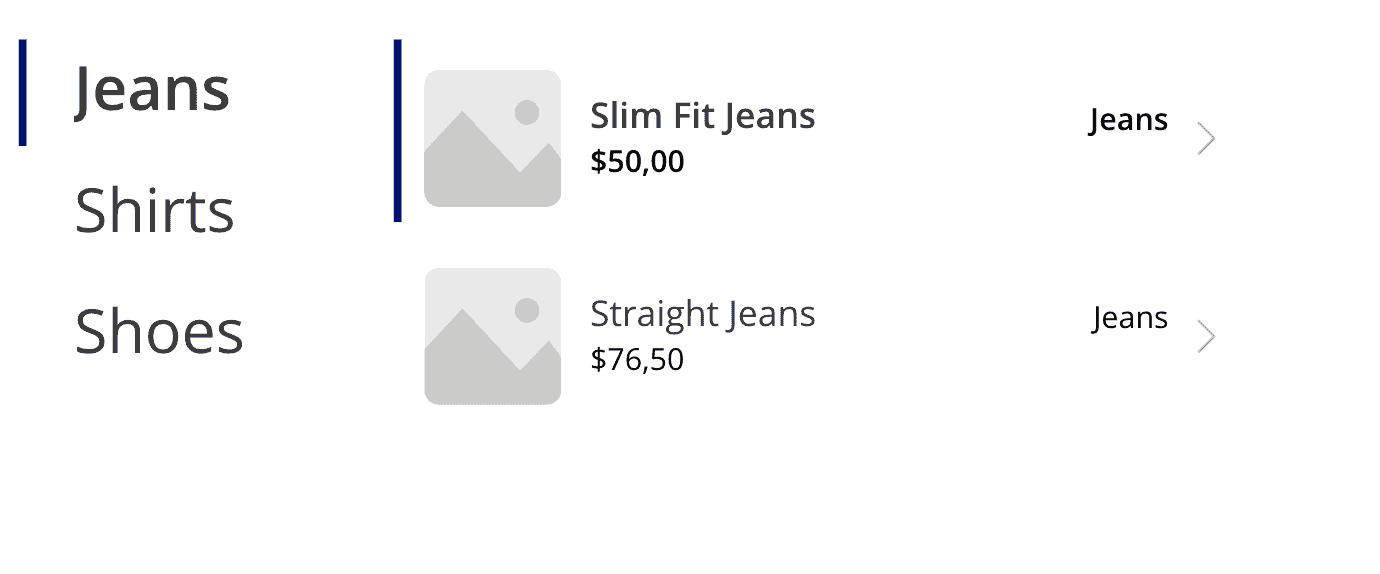Open the Slim Fit Jeans title
Viewport: 1380px width, 574px height.
click(702, 116)
